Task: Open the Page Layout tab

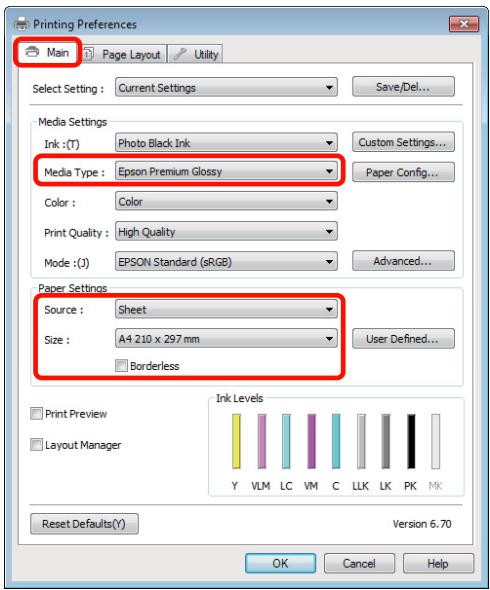Action: click(123, 54)
